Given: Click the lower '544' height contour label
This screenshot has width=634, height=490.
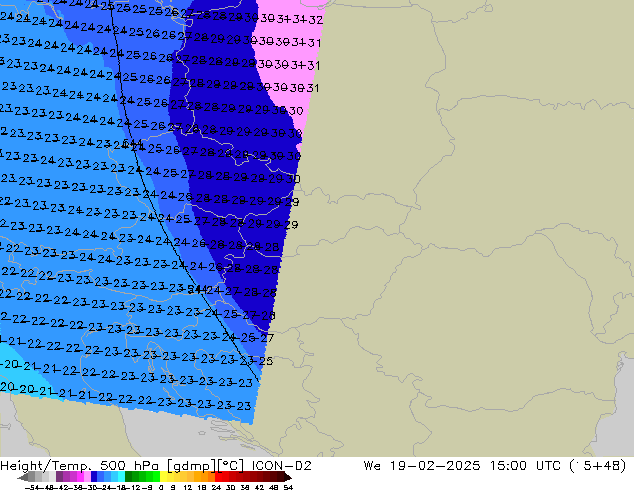Looking at the screenshot, I should pyautogui.click(x=198, y=289).
